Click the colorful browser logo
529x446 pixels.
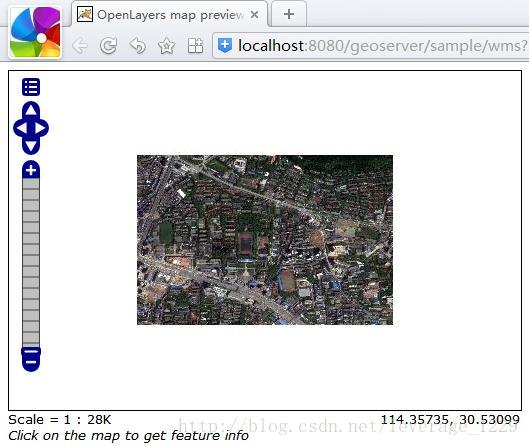35,32
